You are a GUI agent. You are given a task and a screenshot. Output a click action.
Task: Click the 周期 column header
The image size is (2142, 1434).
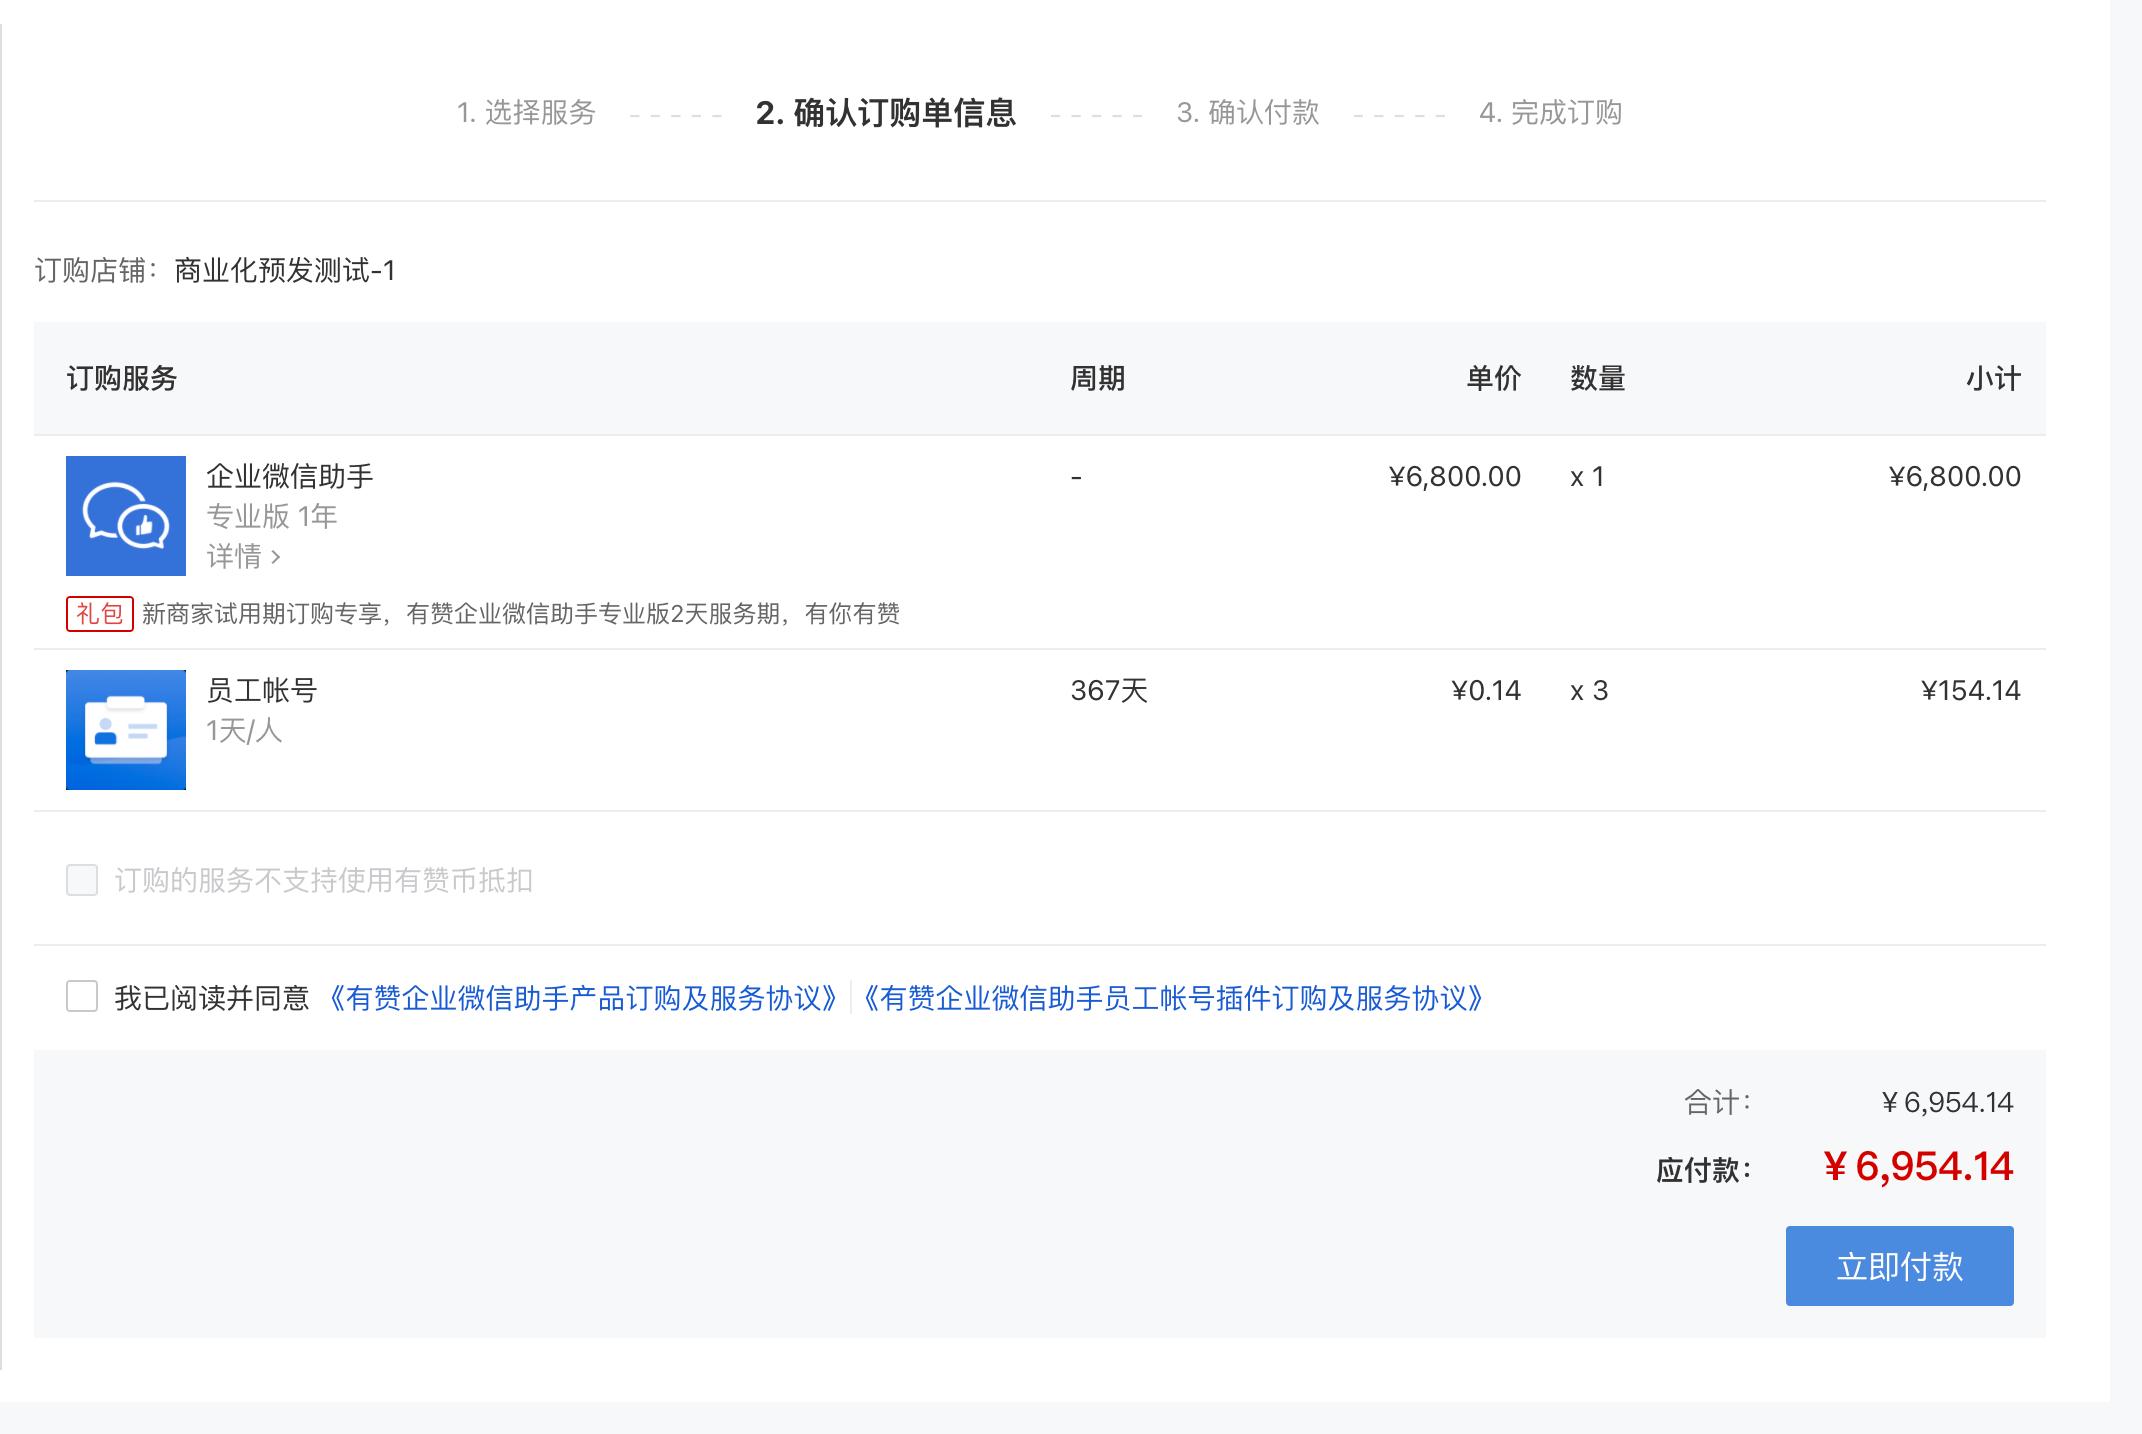pyautogui.click(x=1098, y=379)
